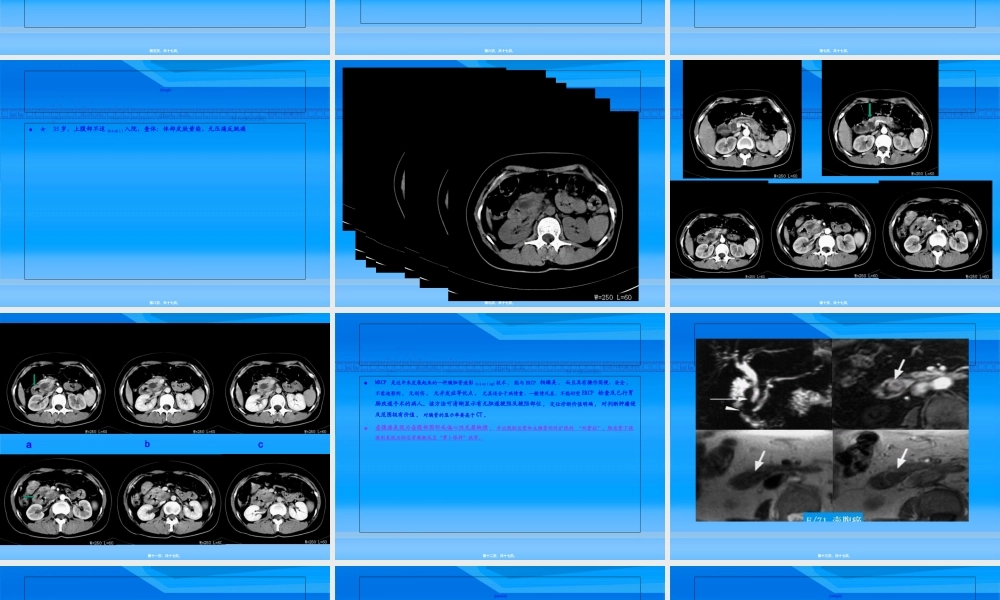Click bottom-middle CT scan in five-scan slide
1000x600 pixels.
(822, 233)
